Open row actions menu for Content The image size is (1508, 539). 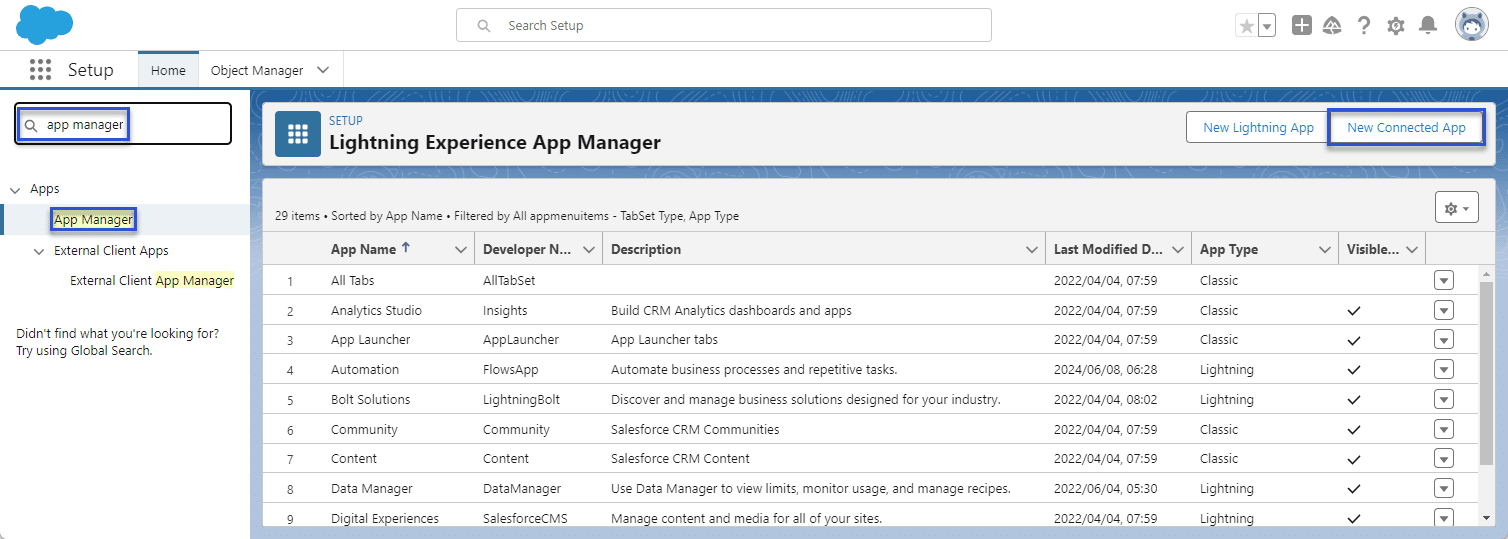[x=1443, y=458]
